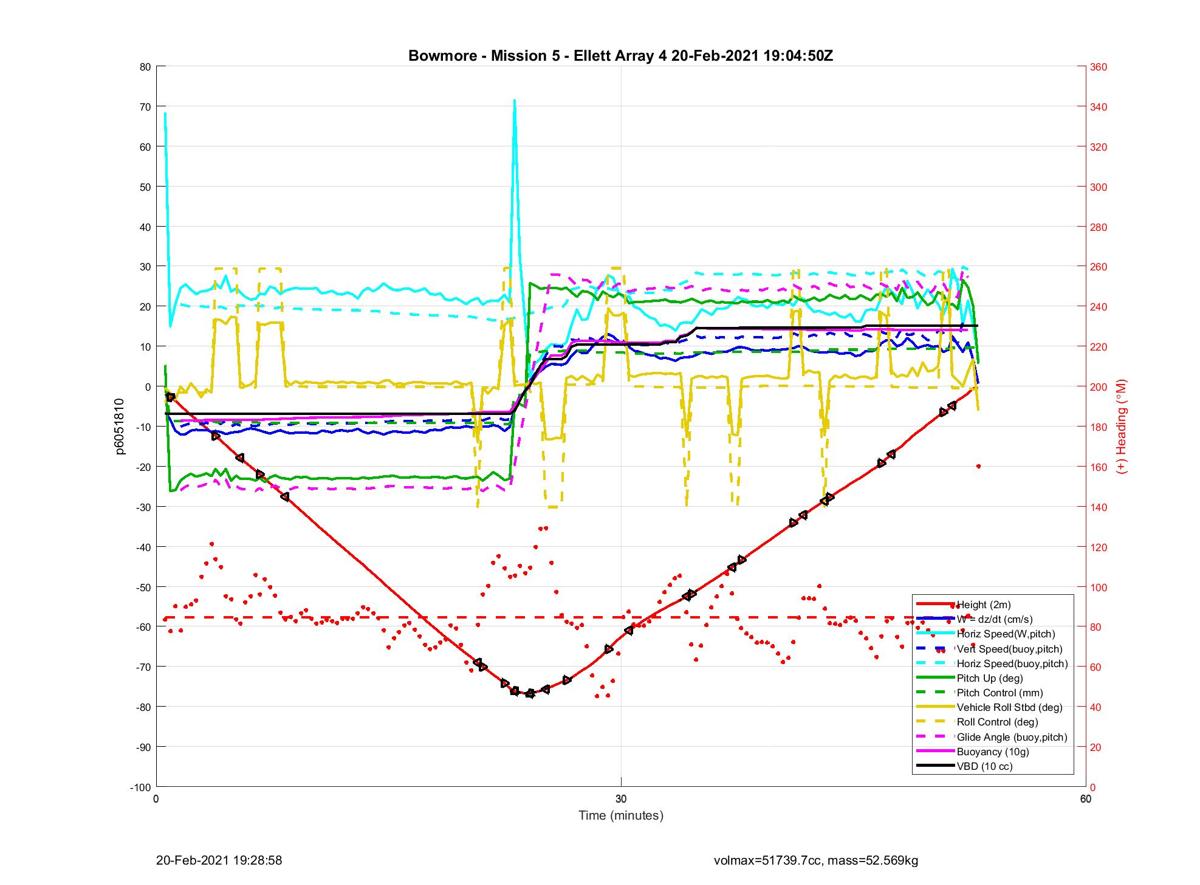Click the '70' tick on left axis
The image size is (1200, 885).
(x=145, y=107)
